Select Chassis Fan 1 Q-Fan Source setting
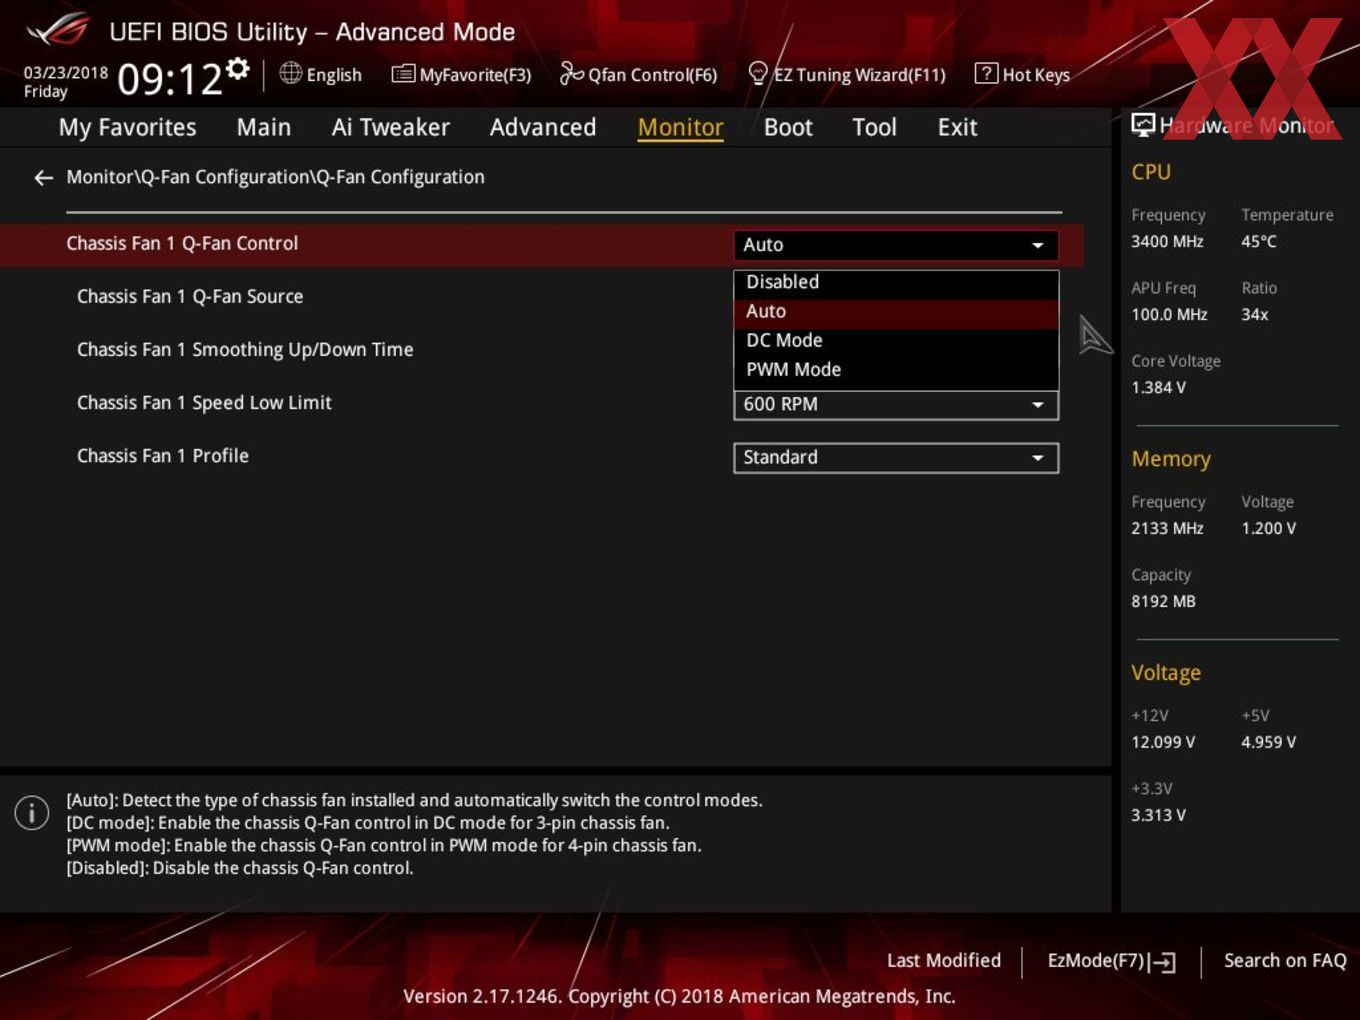Viewport: 1360px width, 1020px height. coord(190,296)
